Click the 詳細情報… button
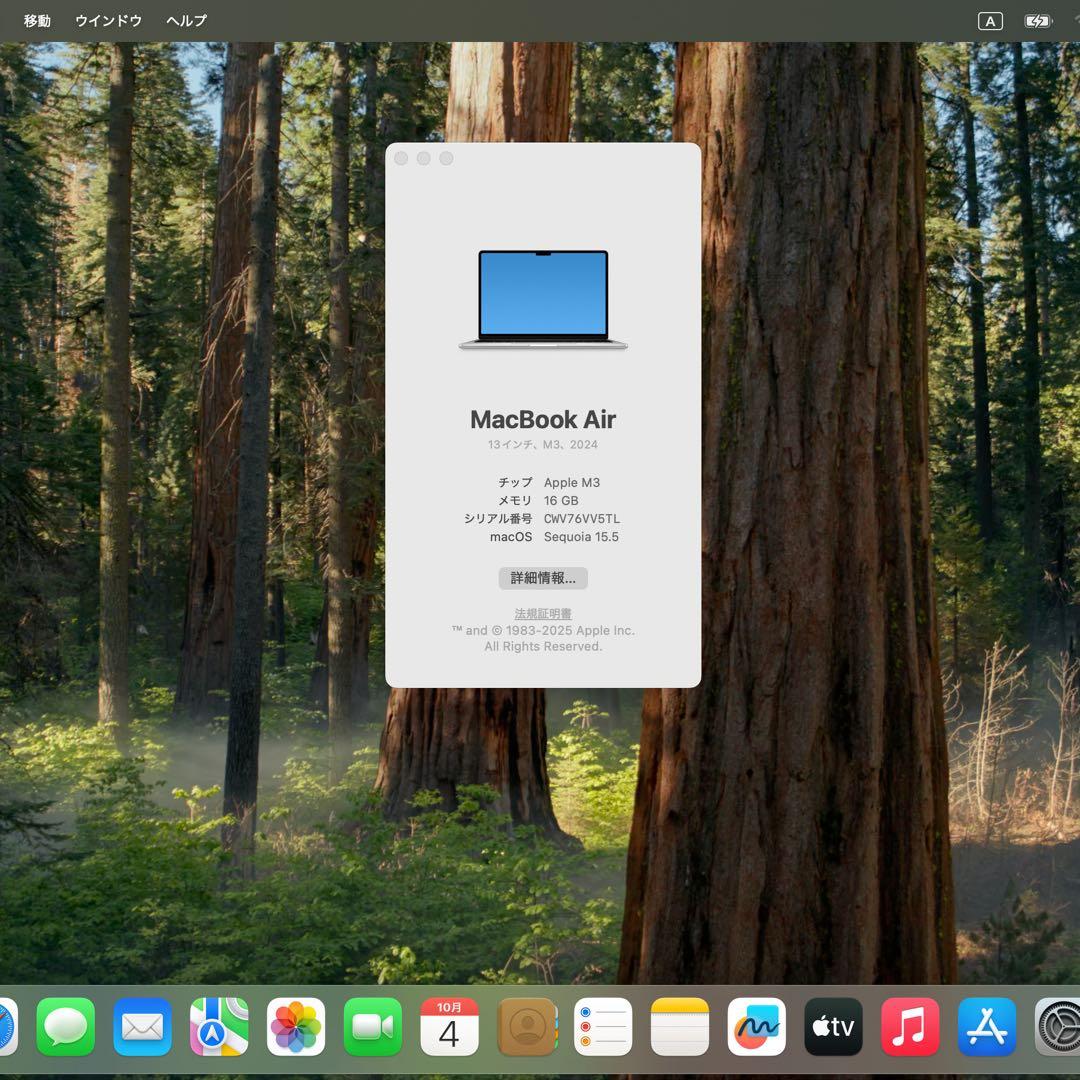The height and width of the screenshot is (1080, 1080). 542,578
